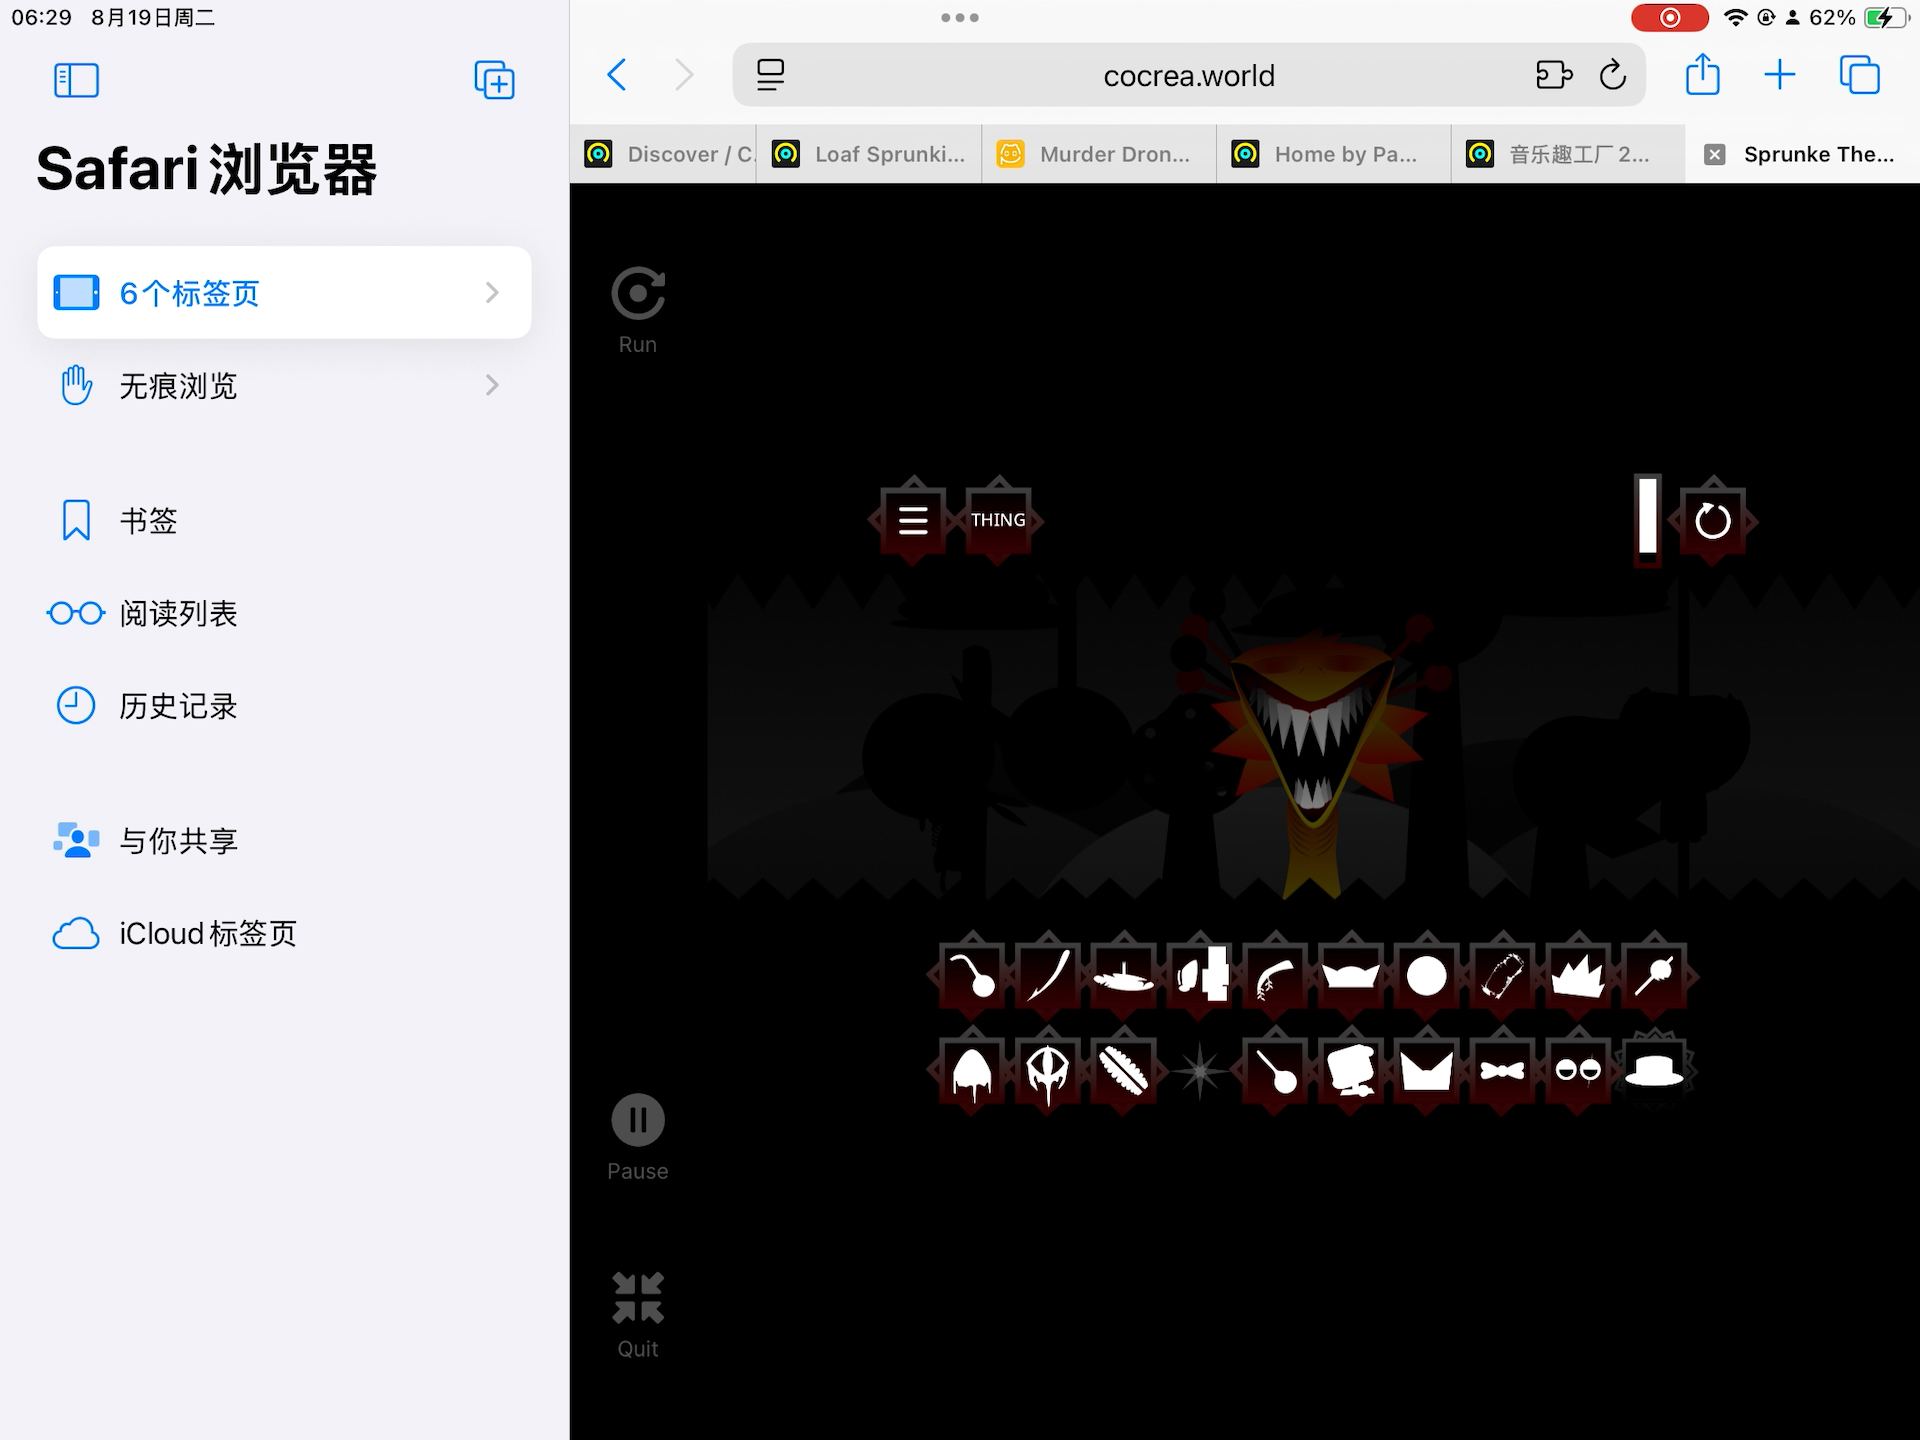Toggle the Safari sidebar panel
Viewport: 1920px width, 1440px height.
tap(76, 80)
